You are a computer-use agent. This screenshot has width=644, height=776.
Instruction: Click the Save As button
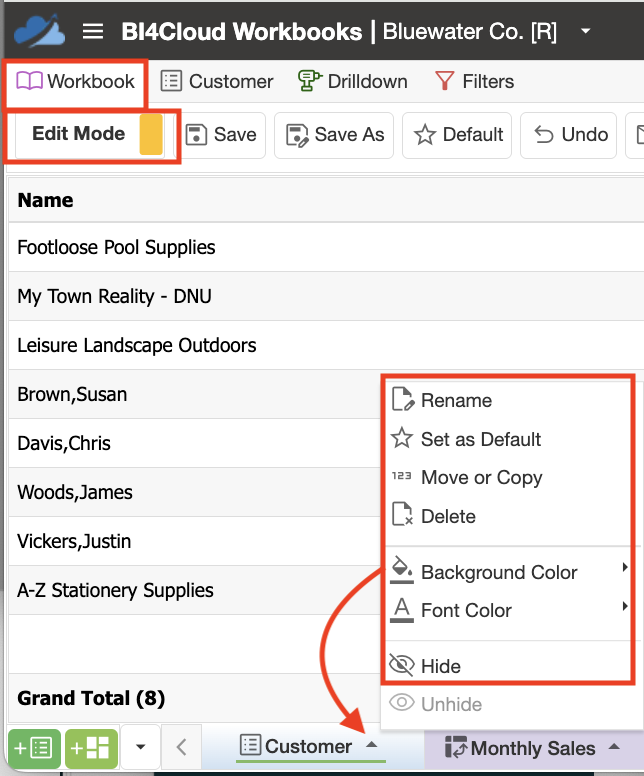334,135
